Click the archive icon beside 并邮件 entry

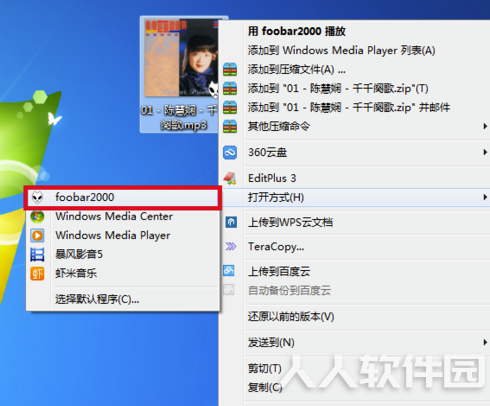(230, 107)
